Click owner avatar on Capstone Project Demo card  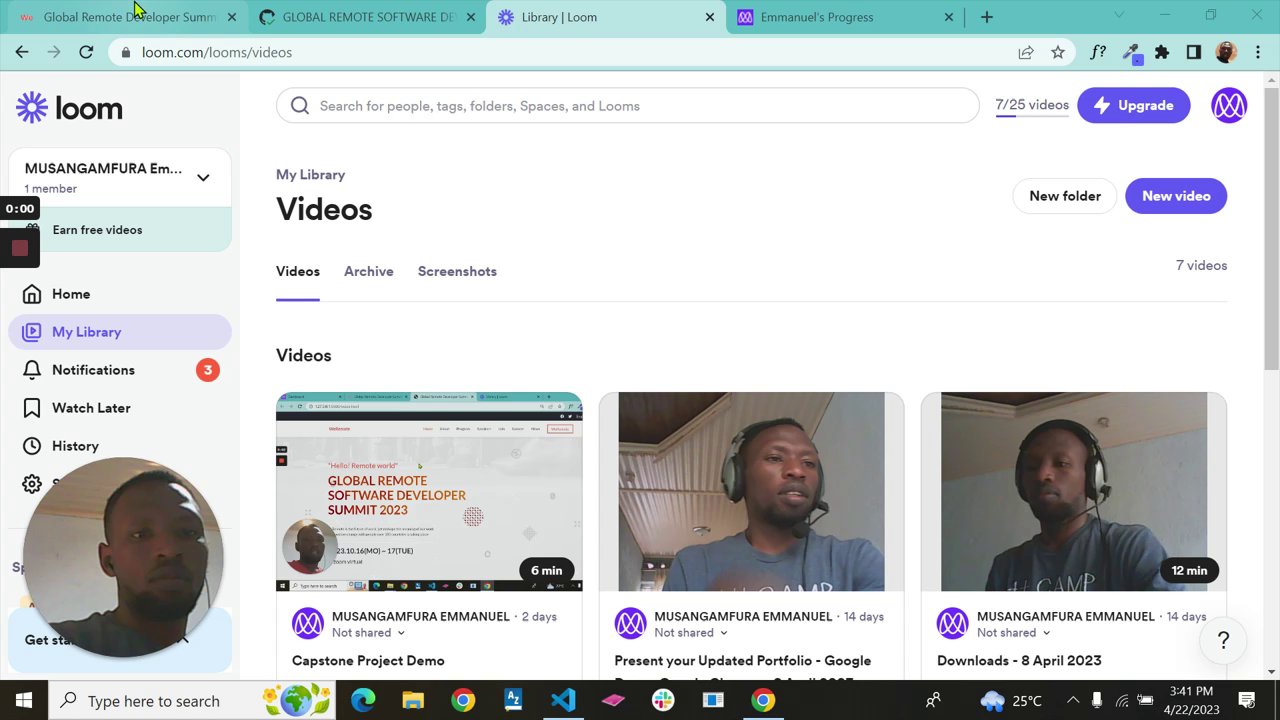pos(308,624)
